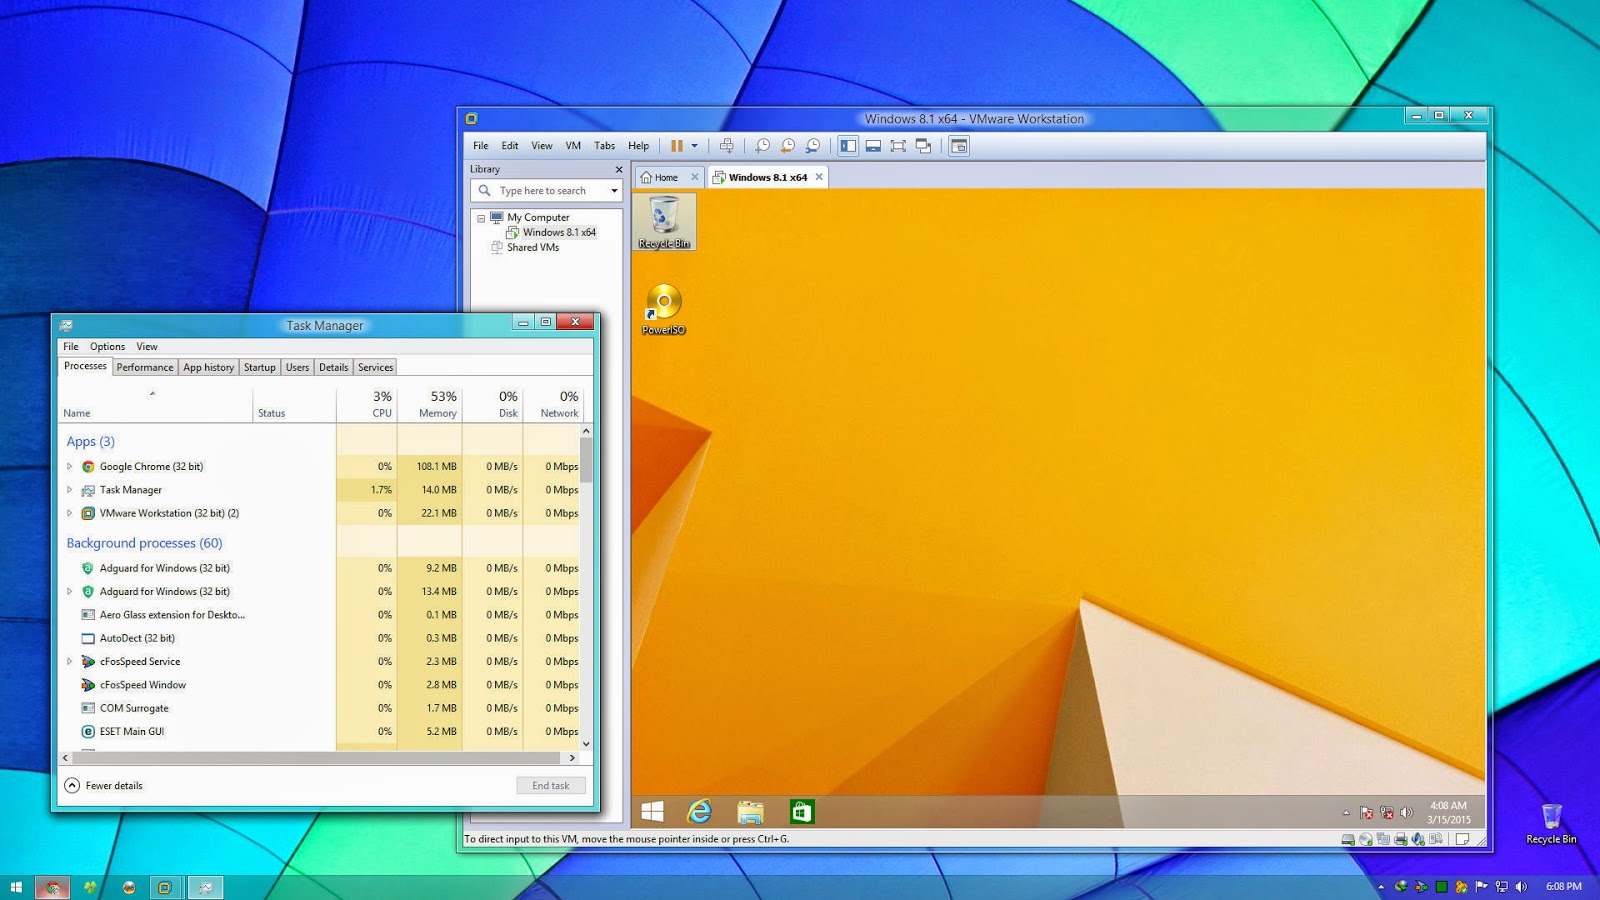Take a snapshot of the virtual machine

tap(762, 146)
